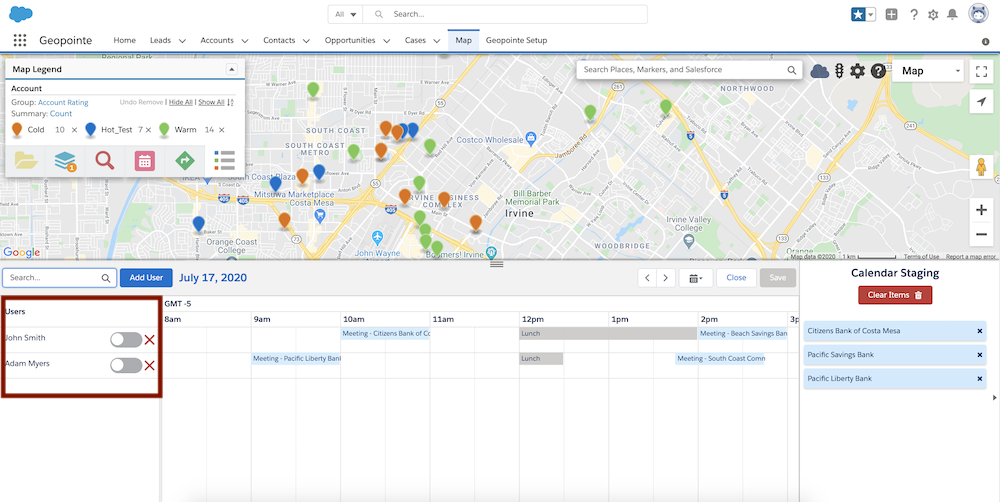Zoom out the map with minus
Image resolution: width=1000 pixels, height=502 pixels.
[x=982, y=235]
